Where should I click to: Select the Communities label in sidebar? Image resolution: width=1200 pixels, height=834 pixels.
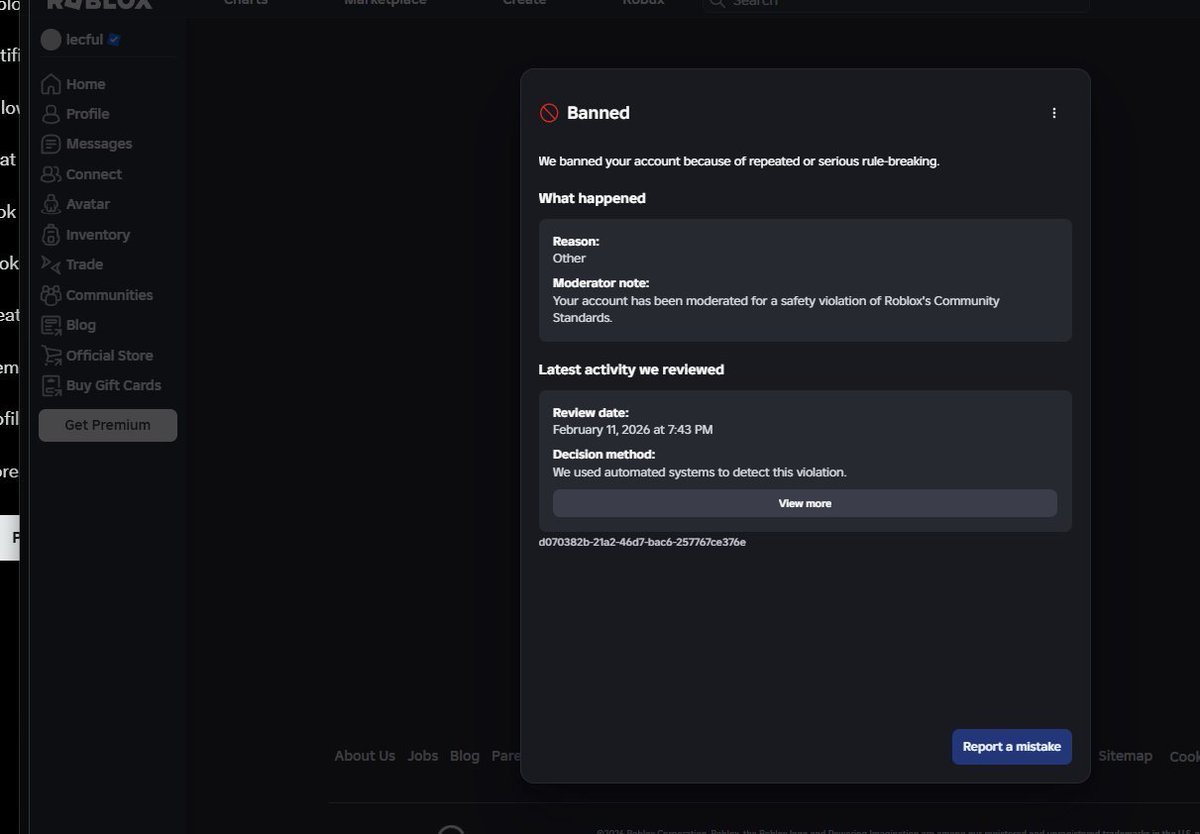[x=110, y=295]
